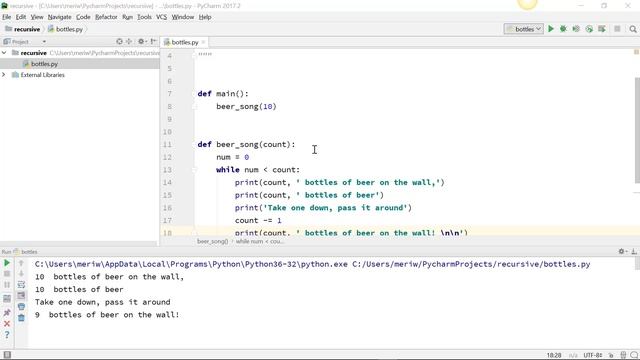
Task: Pin the Run tab
Action: click(7, 313)
